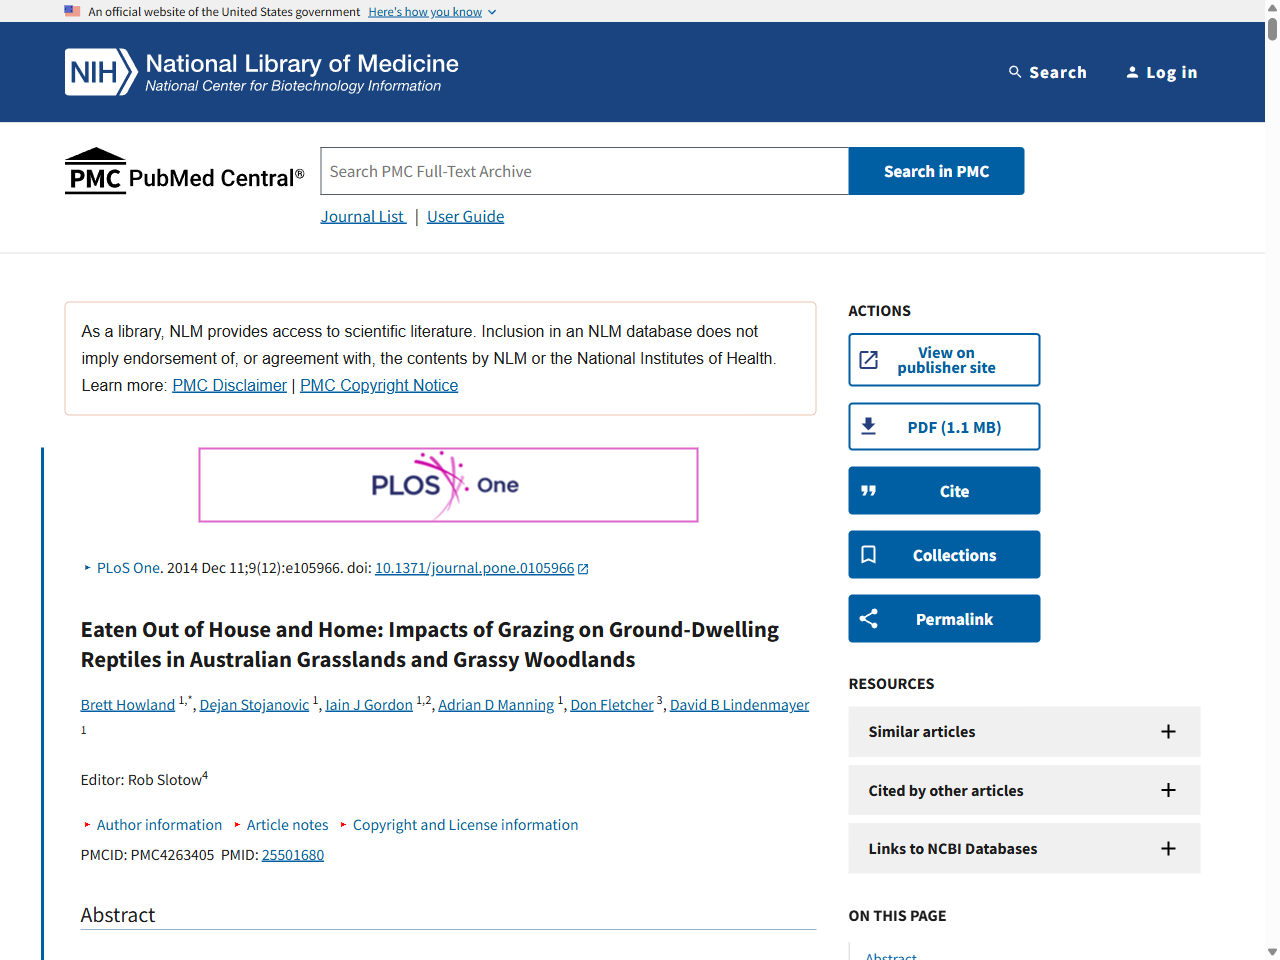Expand Links to NCBI Databases section
Viewport: 1280px width, 960px height.
1167,849
